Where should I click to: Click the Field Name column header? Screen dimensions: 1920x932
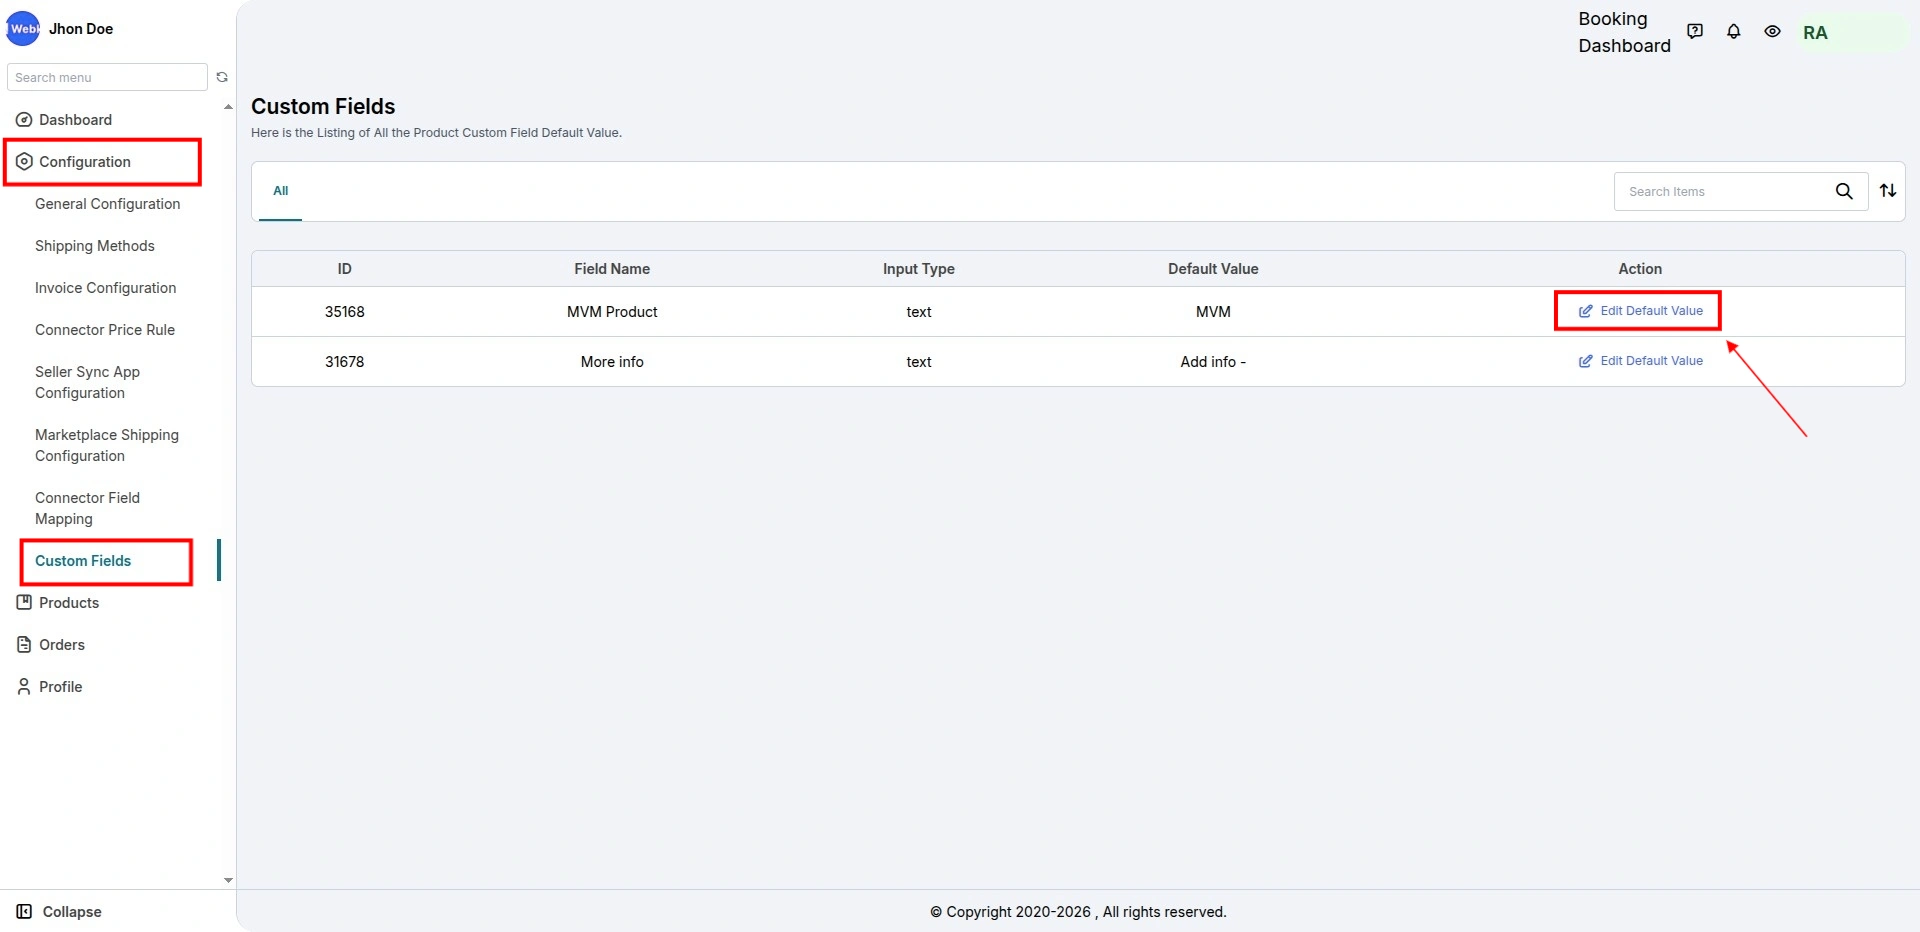tap(612, 269)
